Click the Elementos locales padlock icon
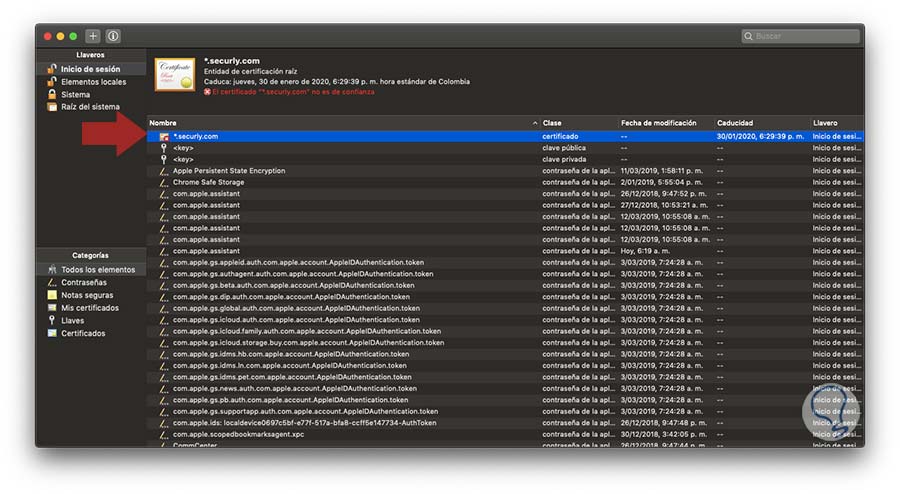900x494 pixels. click(x=52, y=82)
